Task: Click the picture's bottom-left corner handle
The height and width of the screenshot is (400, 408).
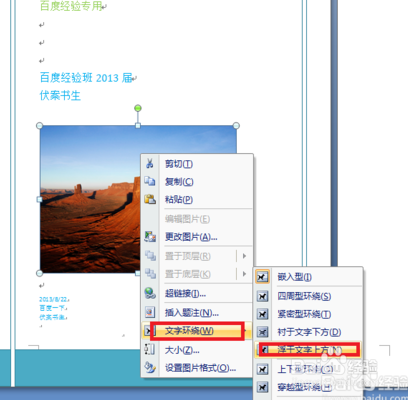Action: (x=39, y=273)
